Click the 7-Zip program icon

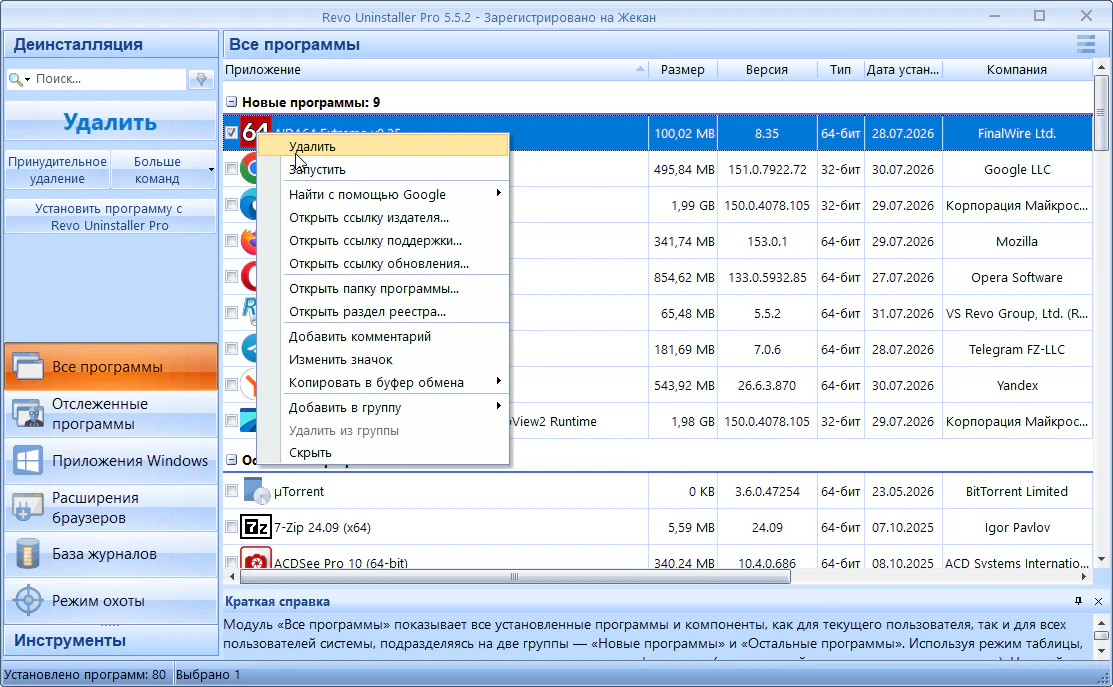click(256, 527)
